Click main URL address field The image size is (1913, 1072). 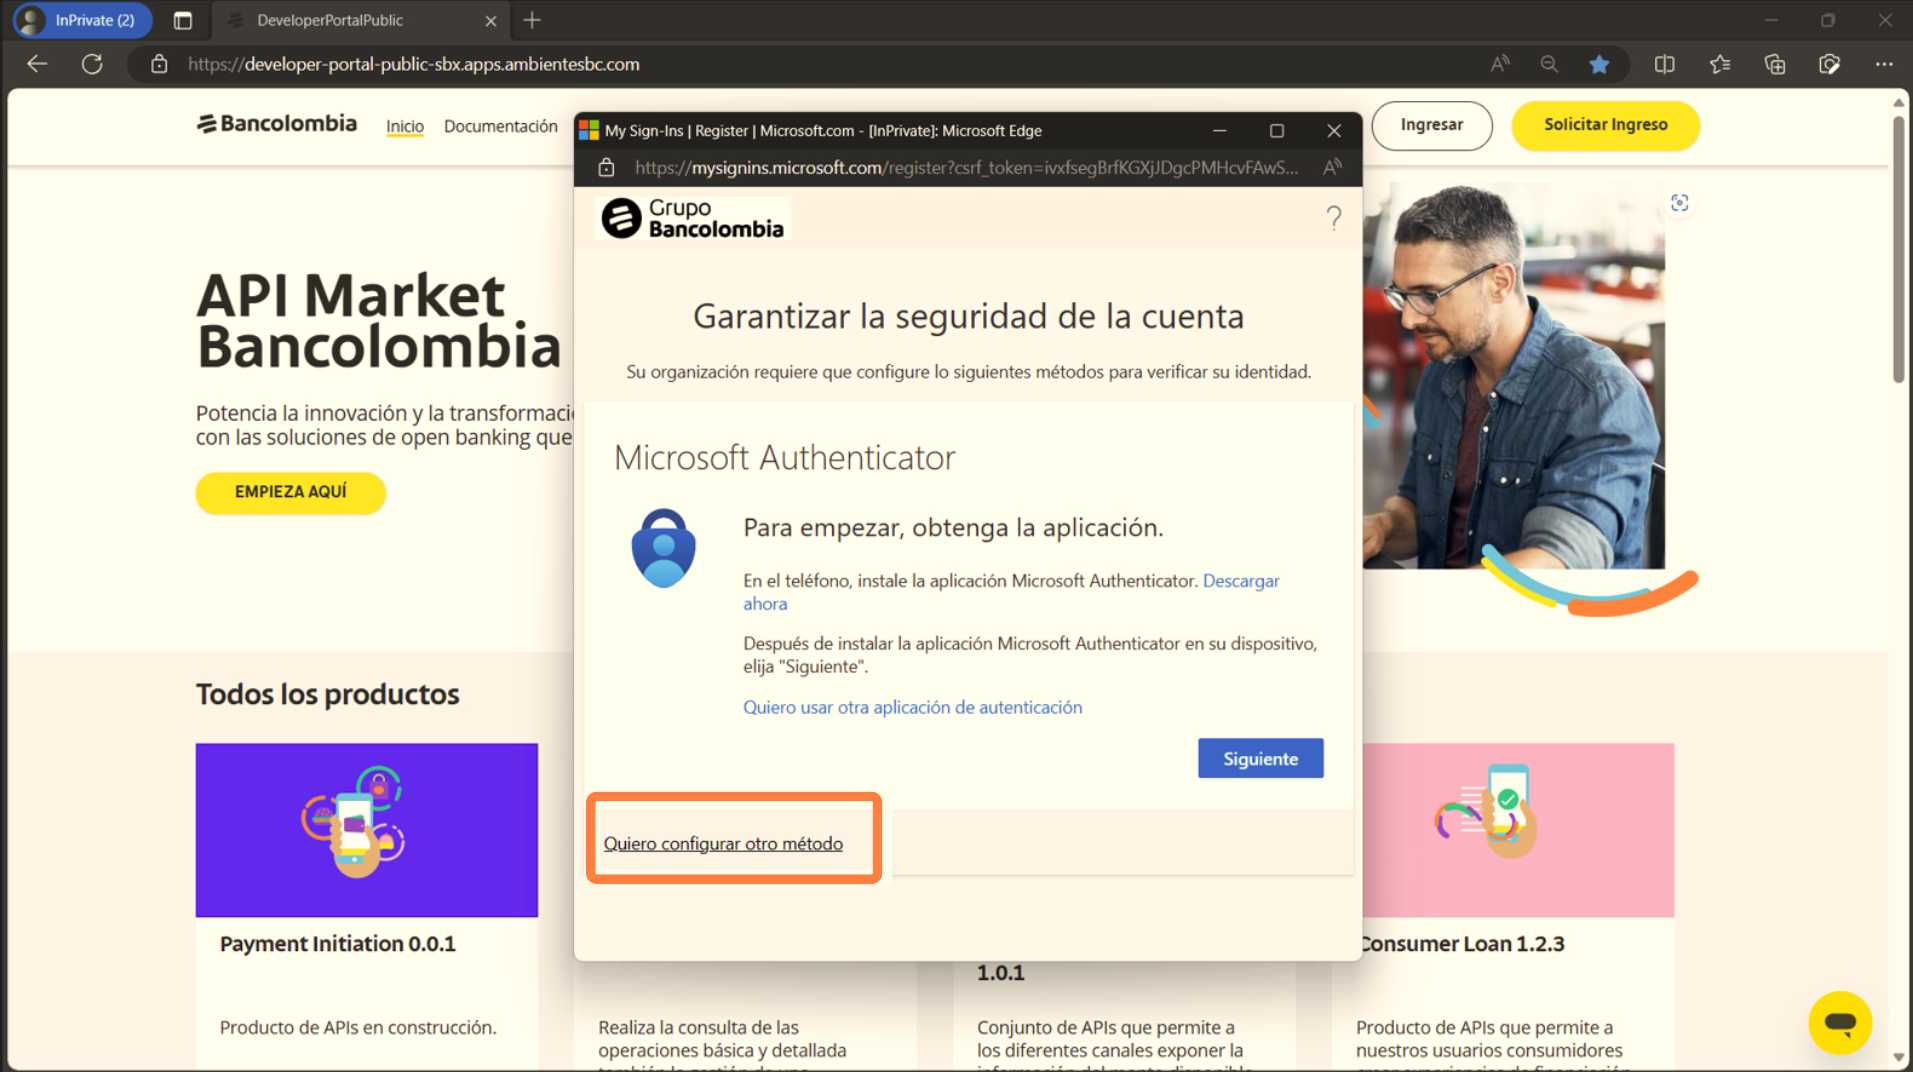[x=800, y=64]
